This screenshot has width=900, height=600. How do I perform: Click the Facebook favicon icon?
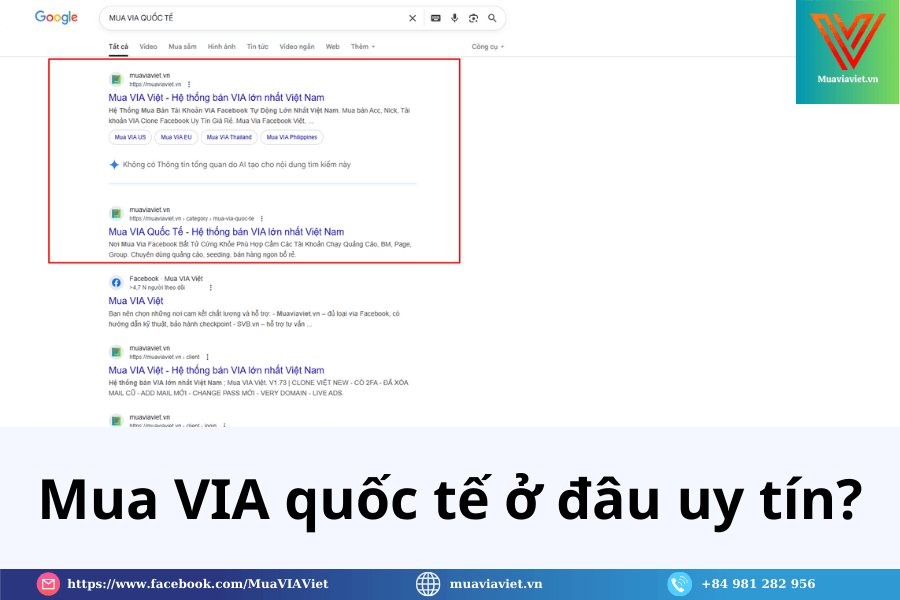(x=117, y=282)
